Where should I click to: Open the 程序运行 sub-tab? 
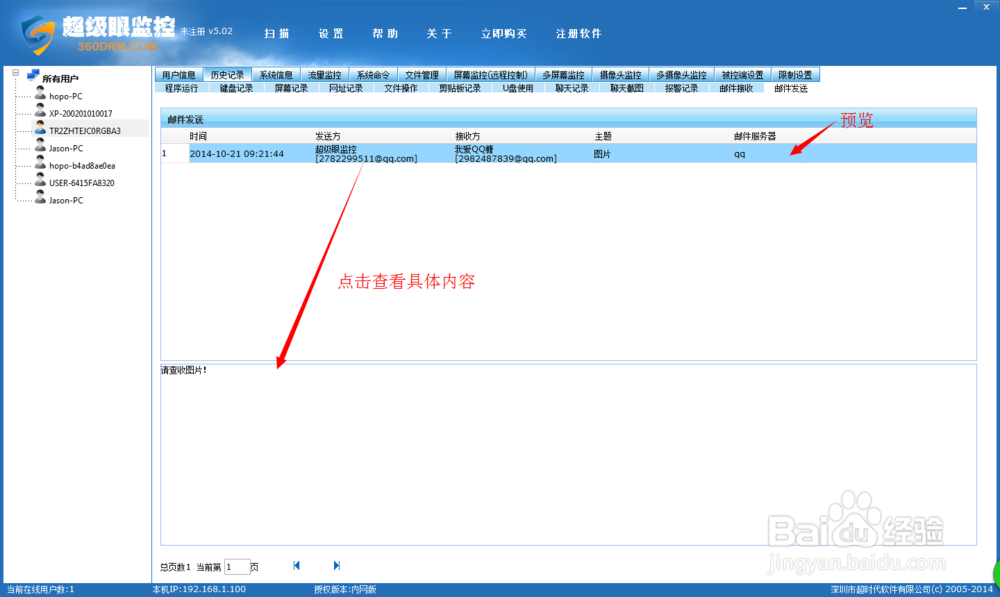tap(181, 89)
